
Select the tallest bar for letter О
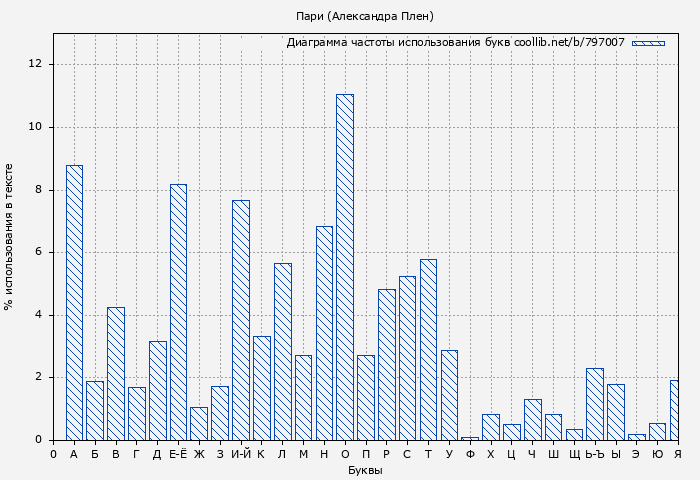click(345, 267)
